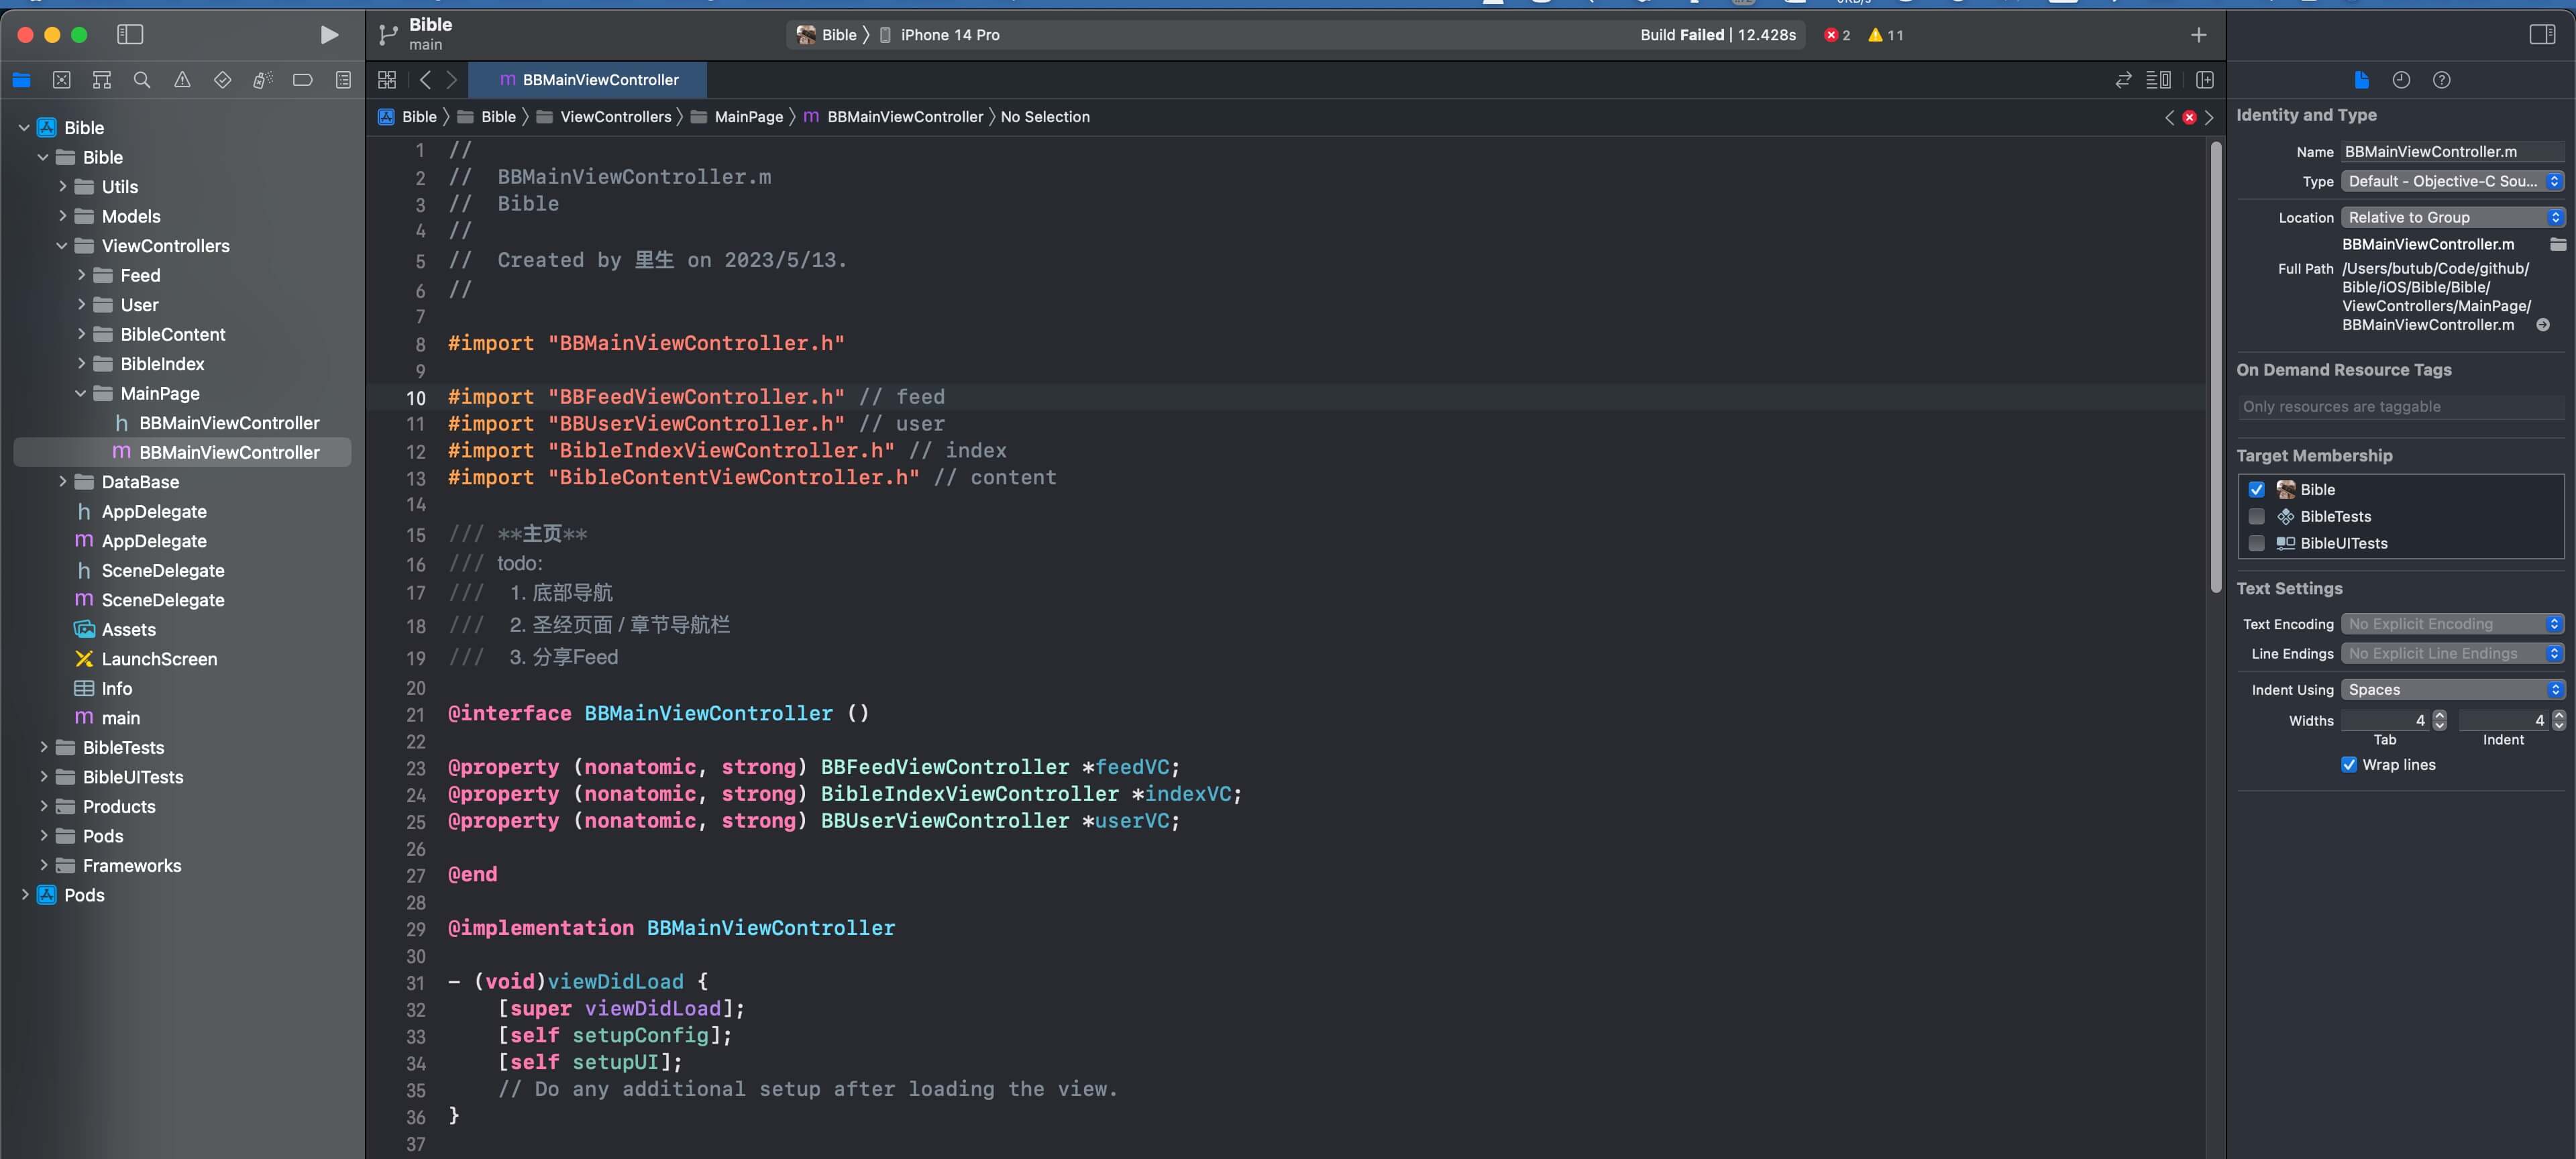This screenshot has height=1159, width=2576.
Task: Click the 2 errors badge
Action: click(x=1837, y=35)
